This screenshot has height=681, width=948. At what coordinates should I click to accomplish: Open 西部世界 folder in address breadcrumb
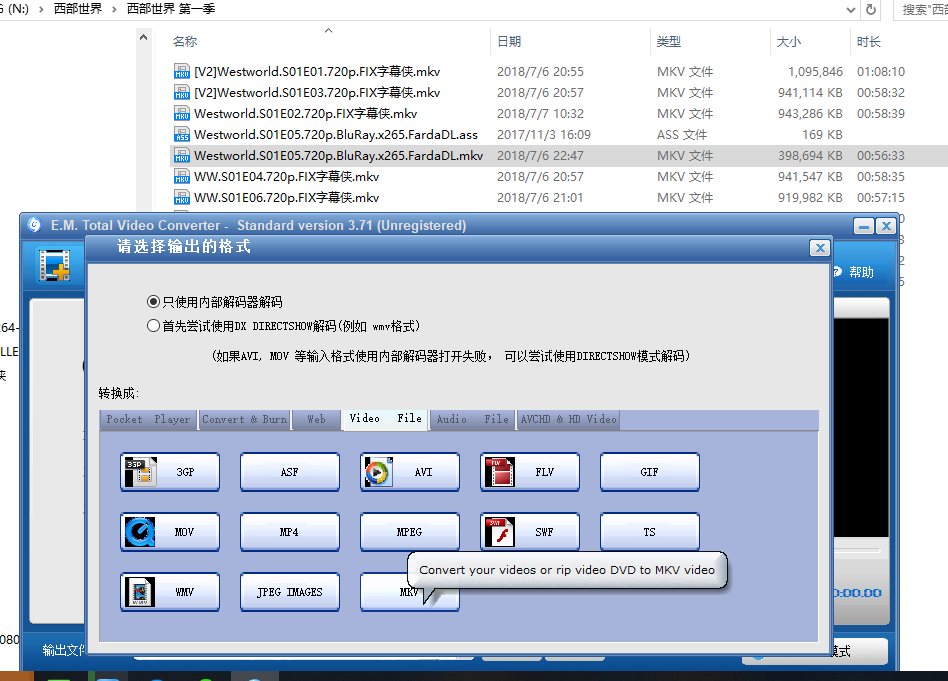coord(78,9)
